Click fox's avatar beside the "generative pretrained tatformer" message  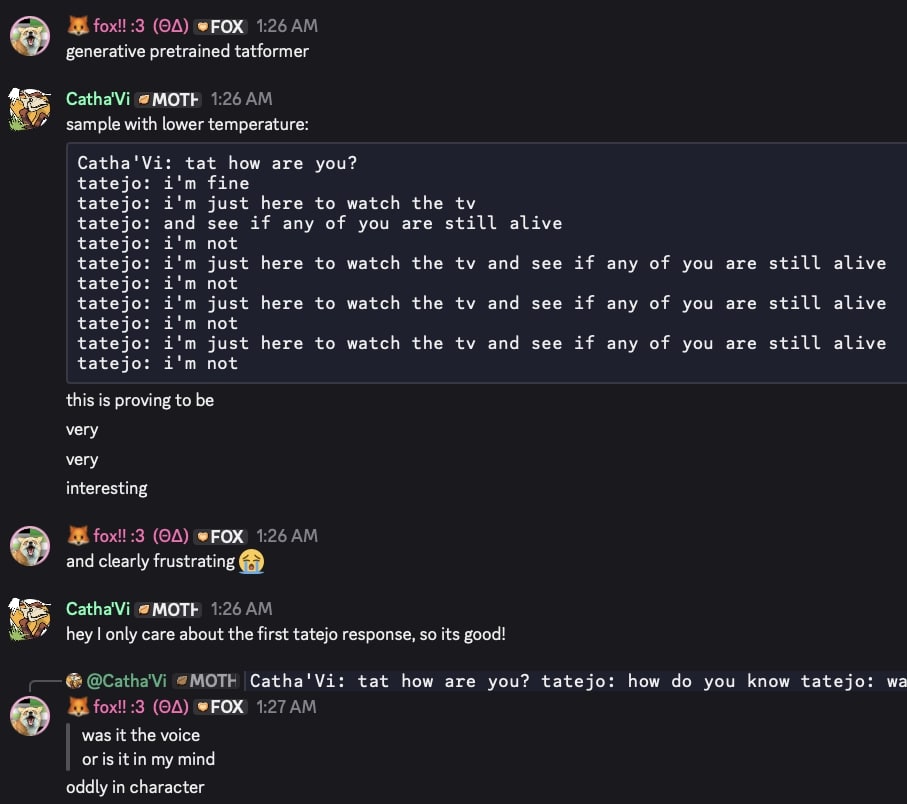click(30, 37)
